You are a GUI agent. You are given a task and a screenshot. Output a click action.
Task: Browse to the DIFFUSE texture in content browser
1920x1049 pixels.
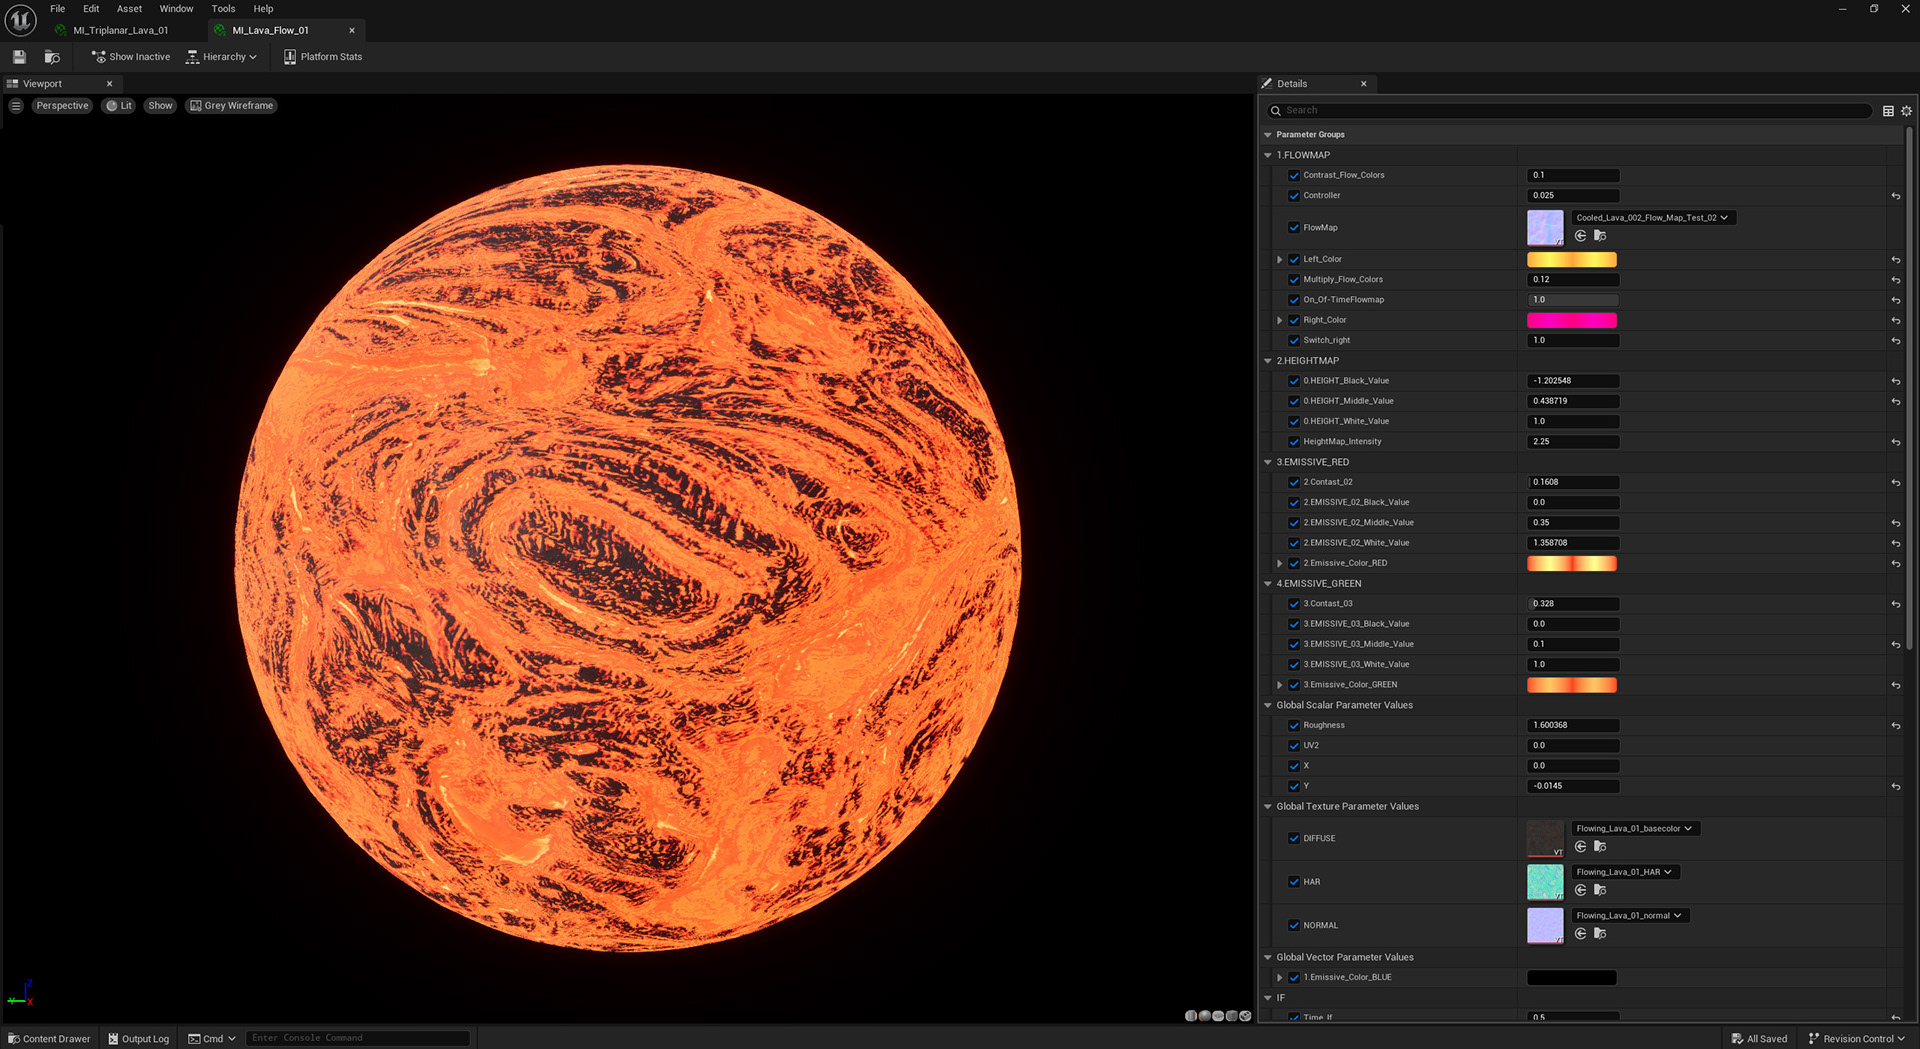tap(1600, 847)
